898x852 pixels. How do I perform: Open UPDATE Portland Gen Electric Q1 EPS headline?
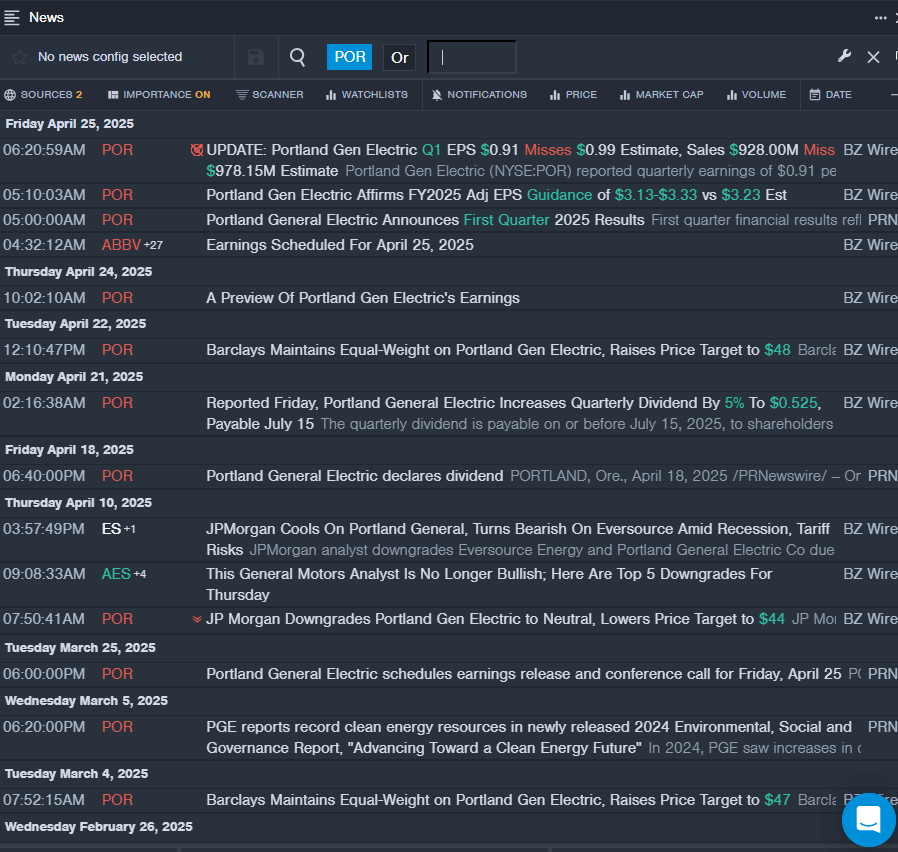click(x=520, y=160)
